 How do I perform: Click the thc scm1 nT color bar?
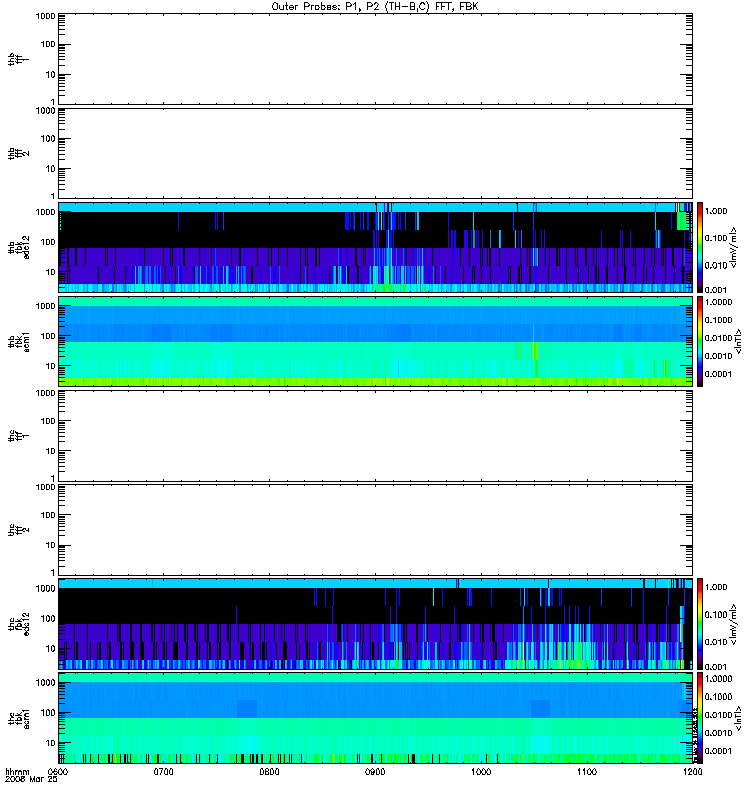point(700,718)
